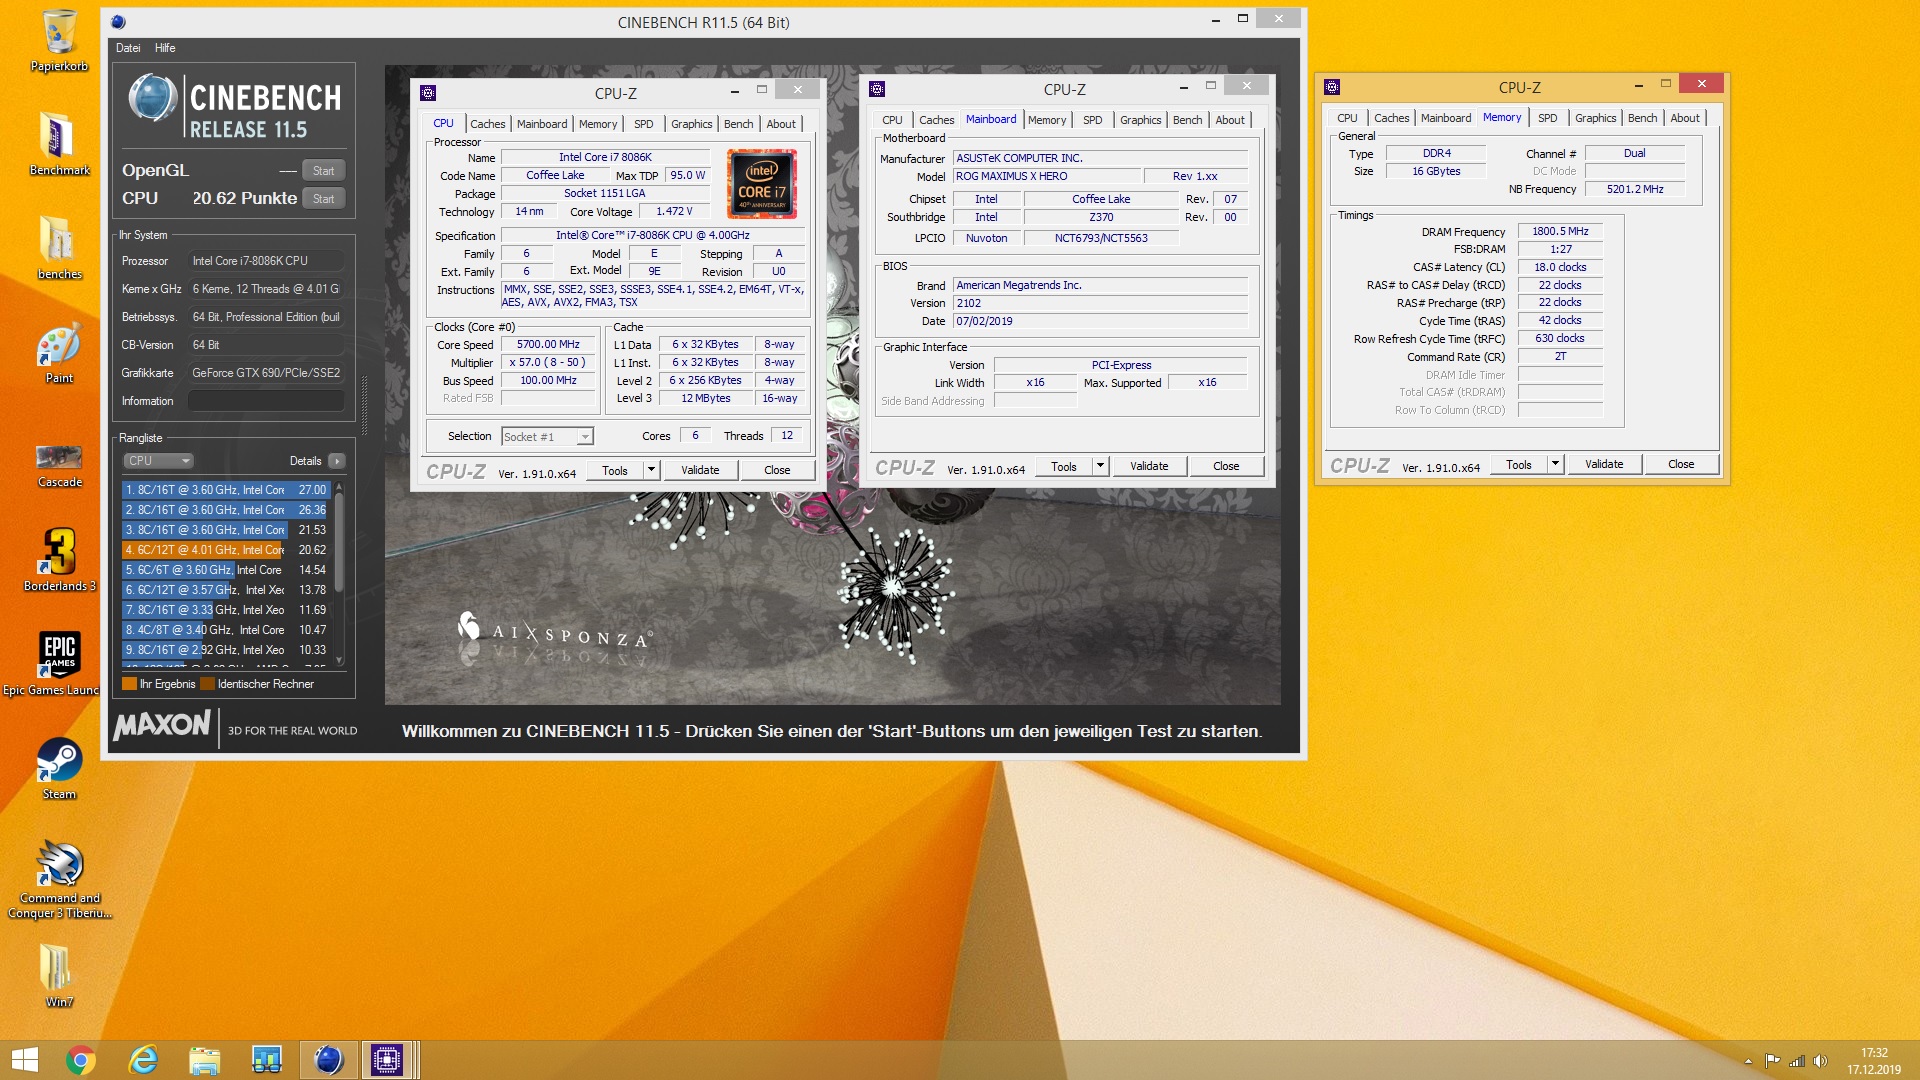Image resolution: width=1920 pixels, height=1080 pixels.
Task: Click the Core Speed 5700.00 MHz field
Action: tap(549, 345)
